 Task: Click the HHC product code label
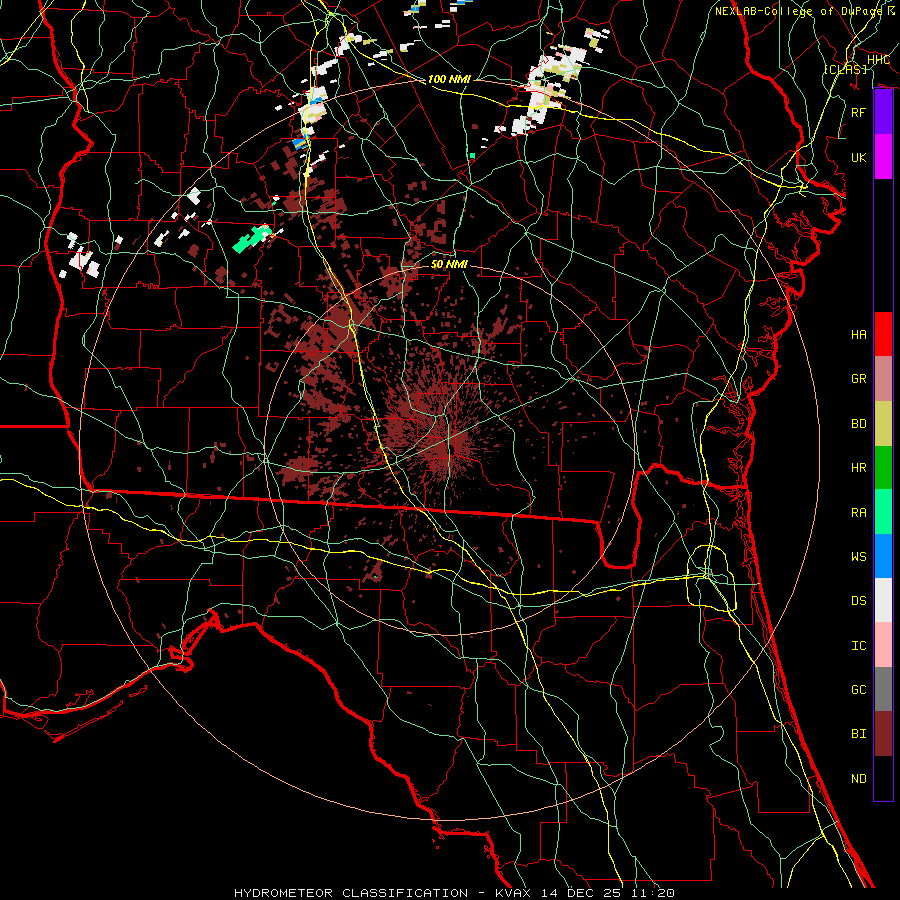(878, 60)
